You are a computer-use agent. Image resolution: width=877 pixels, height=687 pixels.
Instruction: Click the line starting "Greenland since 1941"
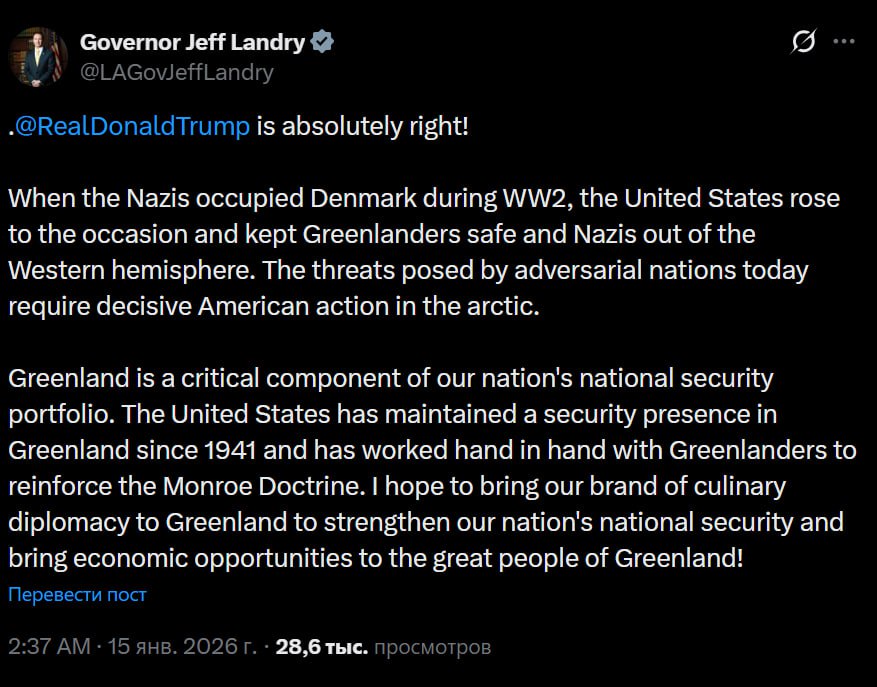pos(431,450)
